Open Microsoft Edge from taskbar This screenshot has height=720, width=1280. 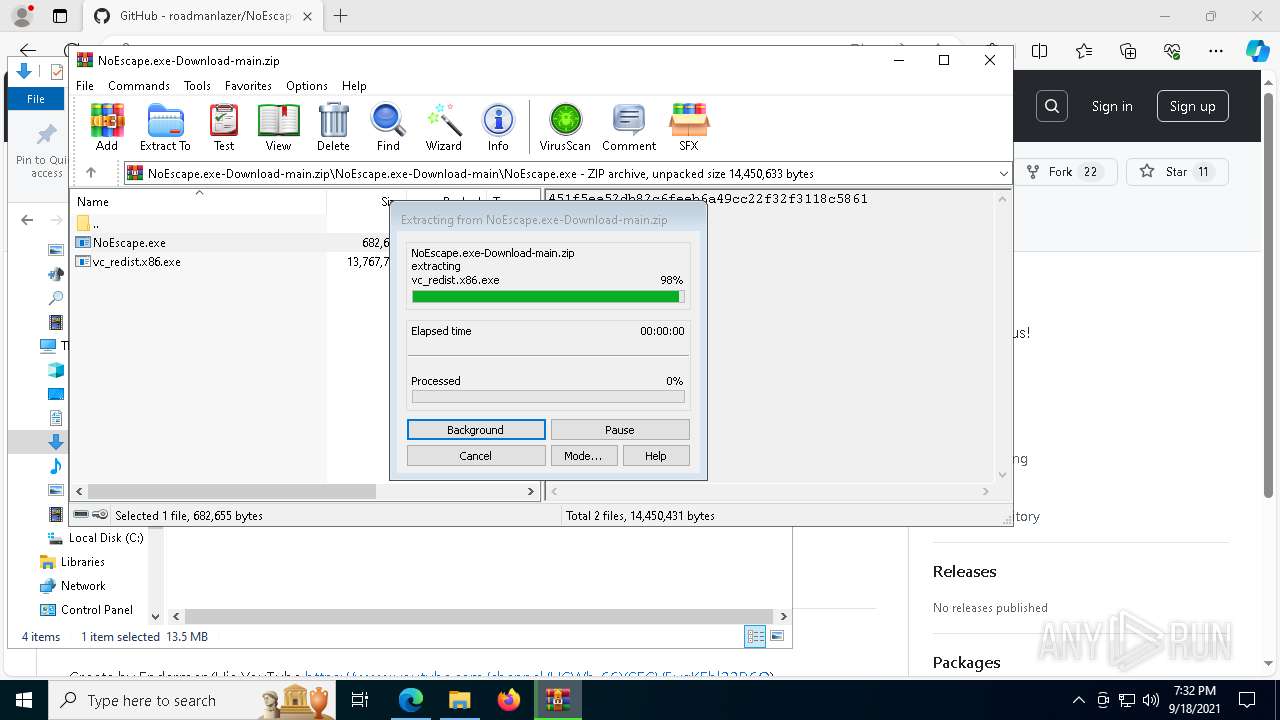[x=411, y=700]
